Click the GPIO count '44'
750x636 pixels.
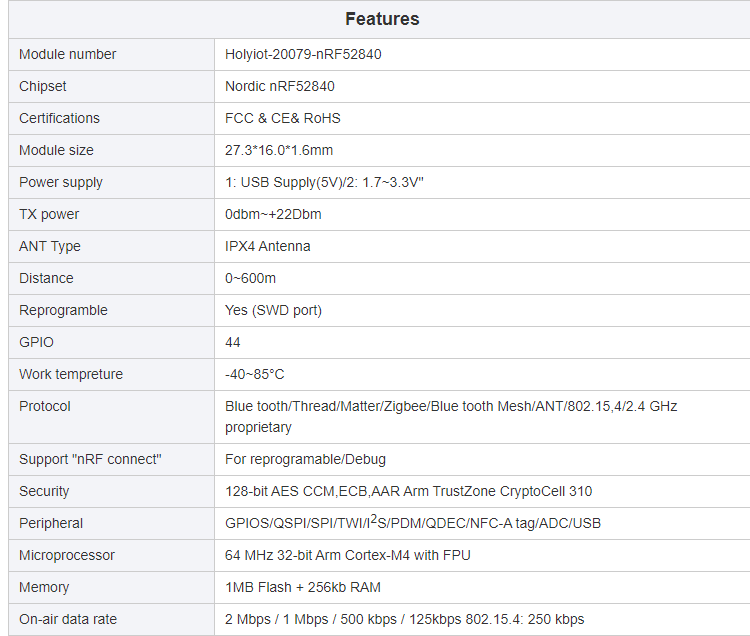click(x=232, y=342)
